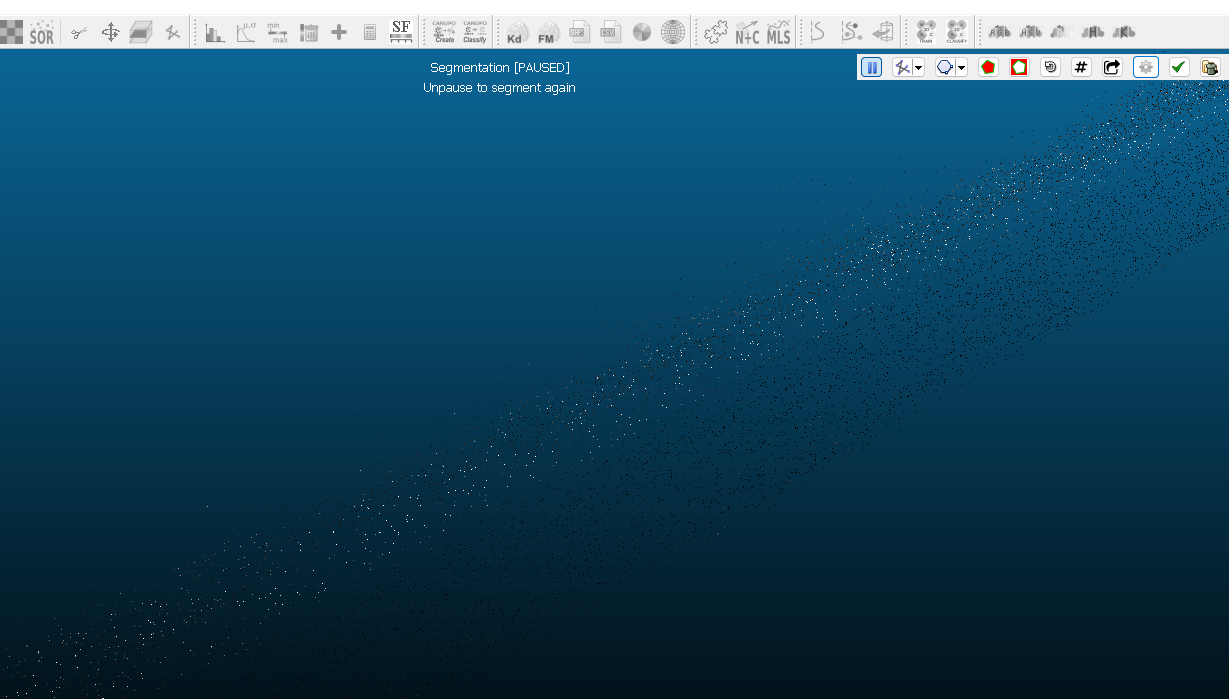Open the Gaussian filter tool
The image size is (1229, 699).
pos(248,32)
